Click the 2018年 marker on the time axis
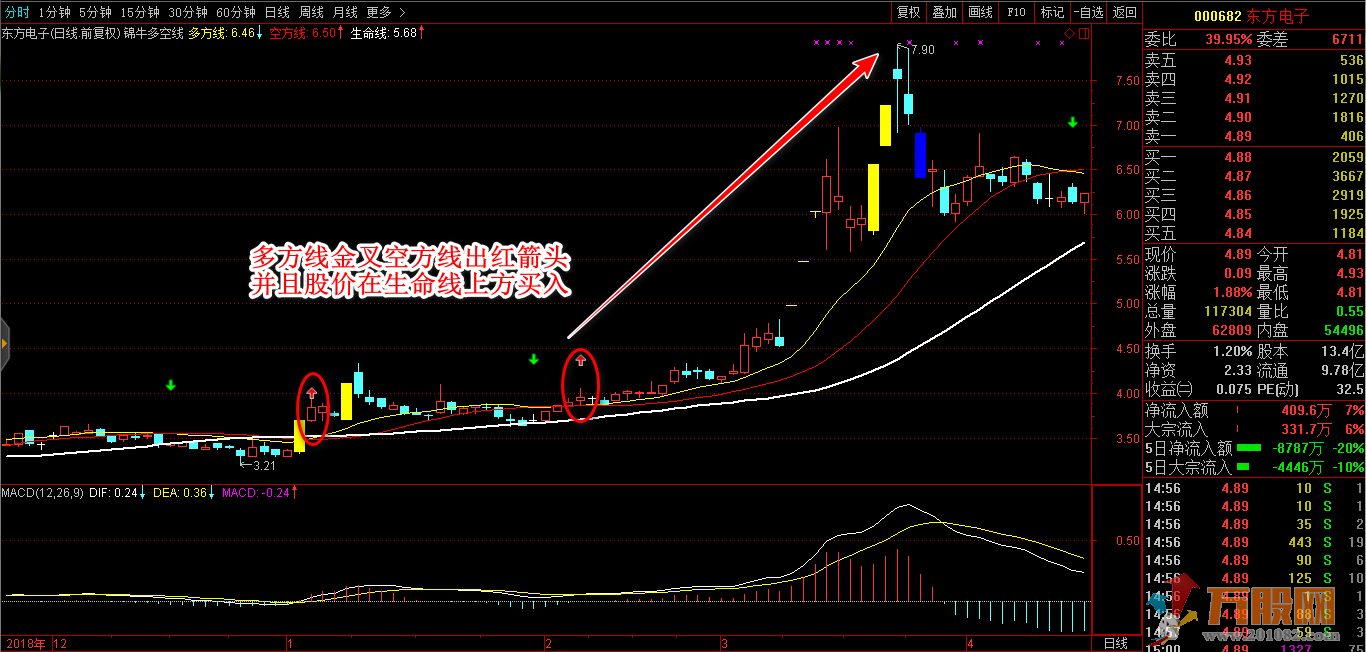The image size is (1366, 652). tap(26, 643)
